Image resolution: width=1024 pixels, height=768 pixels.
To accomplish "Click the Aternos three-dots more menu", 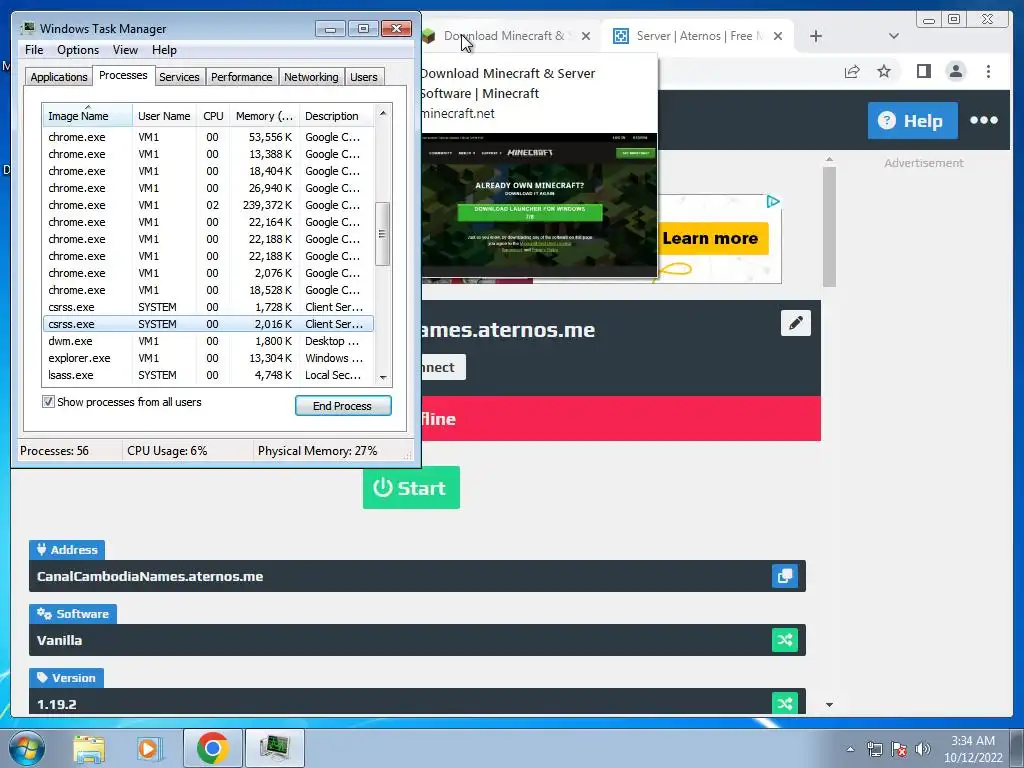I will (984, 120).
